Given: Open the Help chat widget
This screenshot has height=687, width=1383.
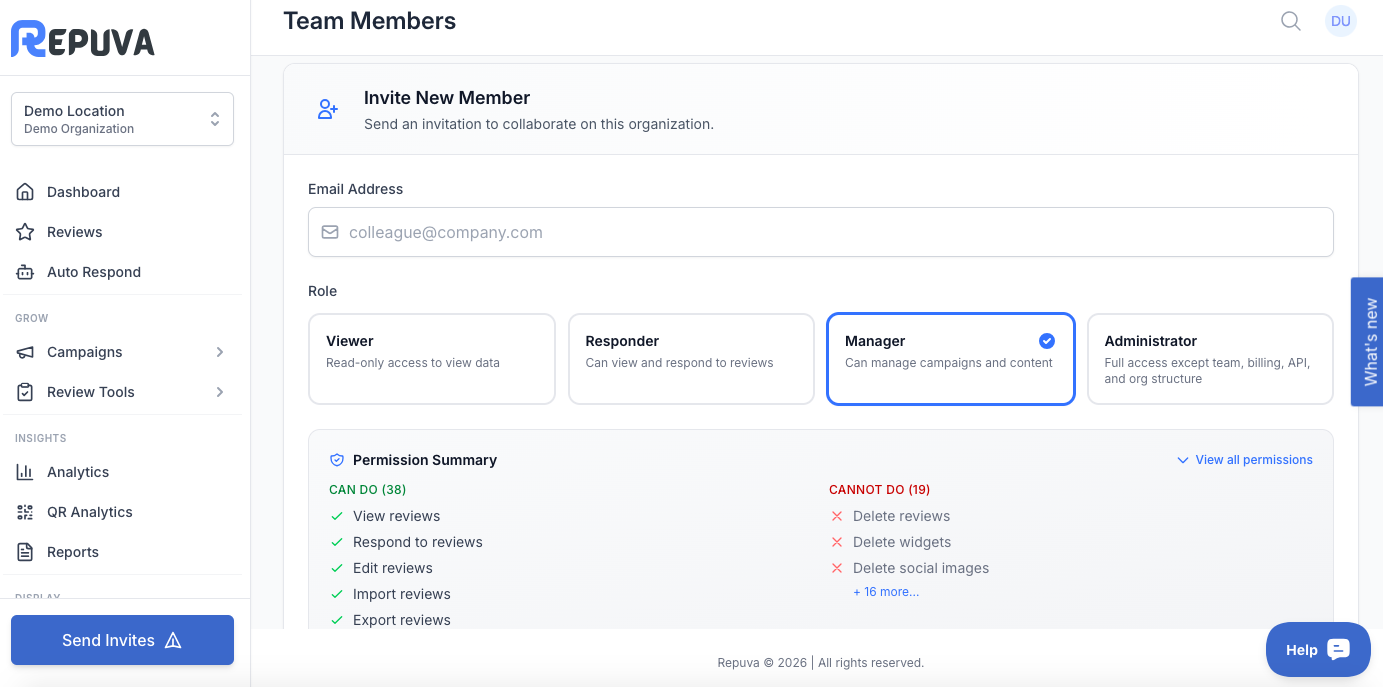Looking at the screenshot, I should click(1317, 650).
